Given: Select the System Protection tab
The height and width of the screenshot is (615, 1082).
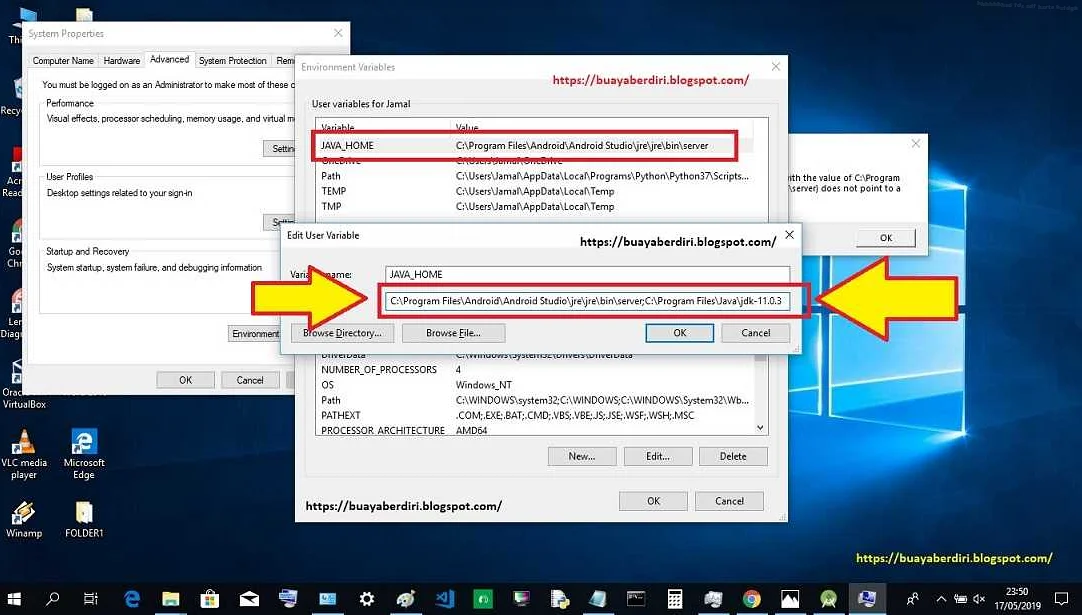Looking at the screenshot, I should (232, 59).
